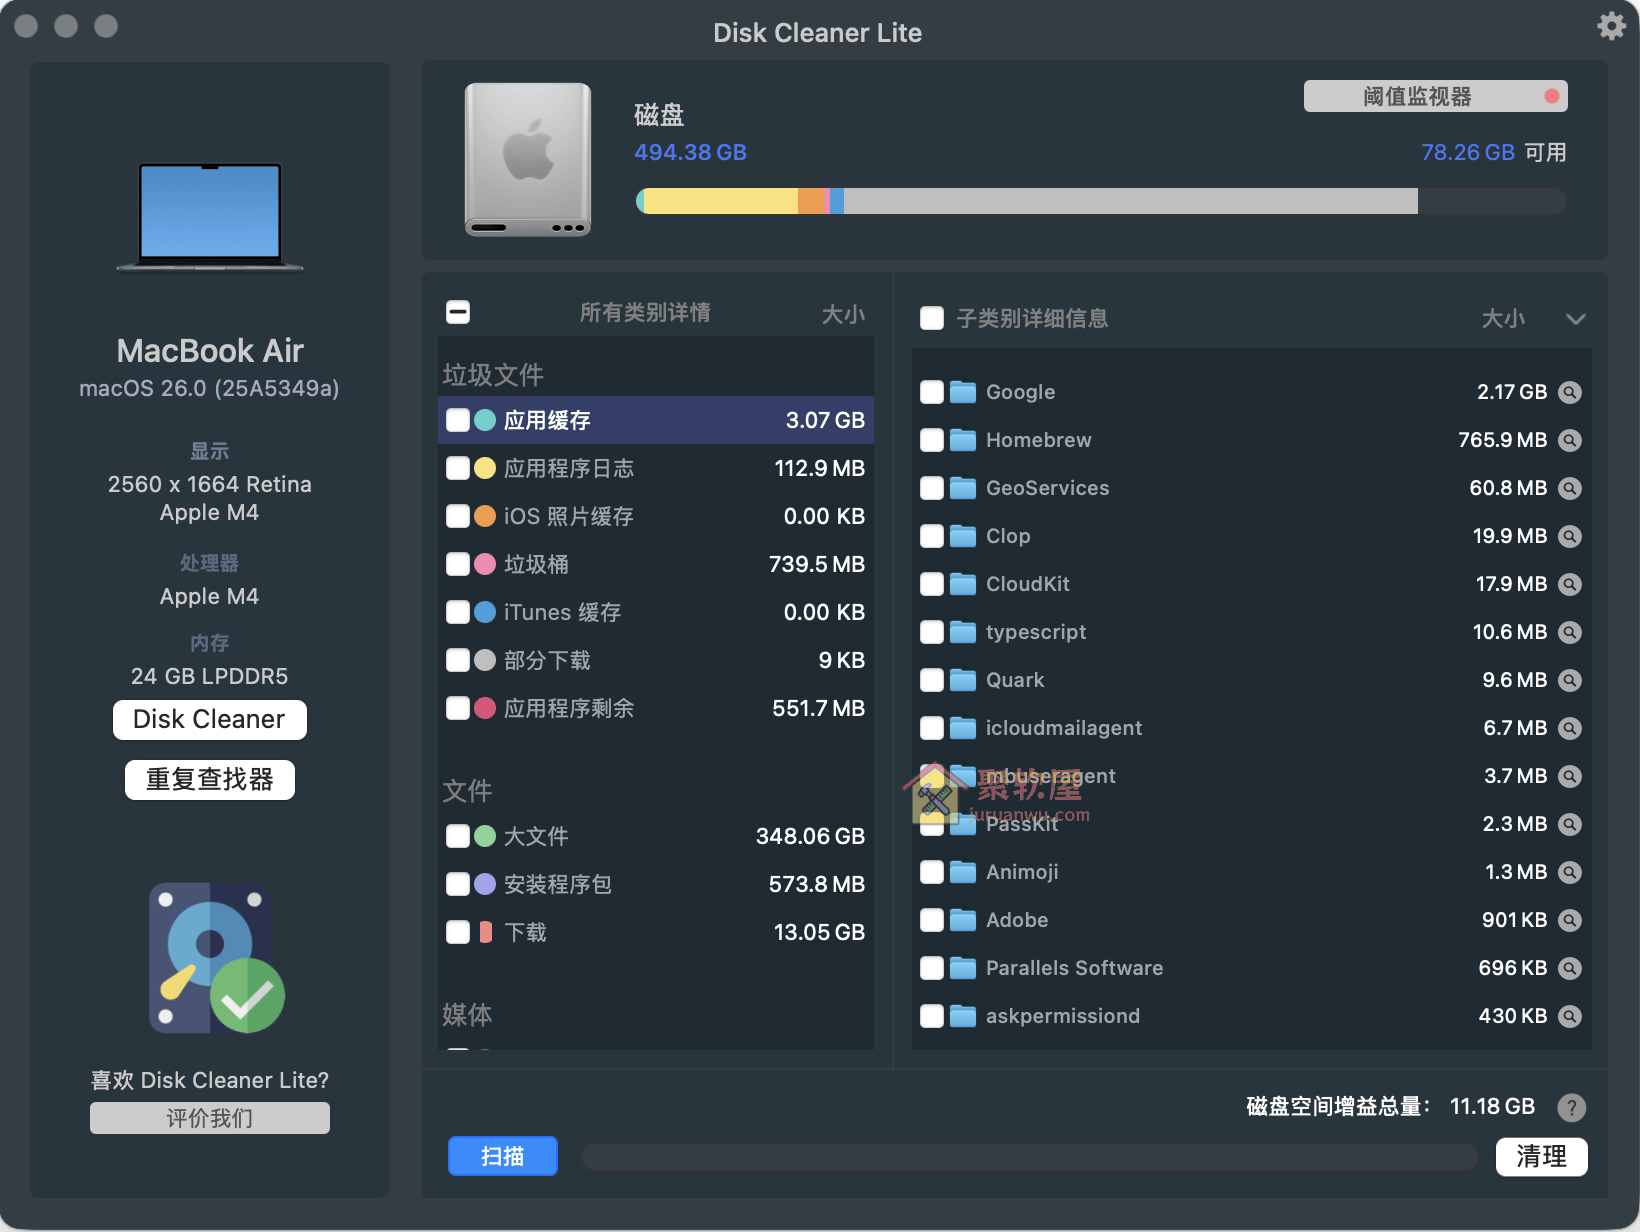1640x1232 pixels.
Task: Select the Disk Cleaner tab
Action: click(209, 719)
